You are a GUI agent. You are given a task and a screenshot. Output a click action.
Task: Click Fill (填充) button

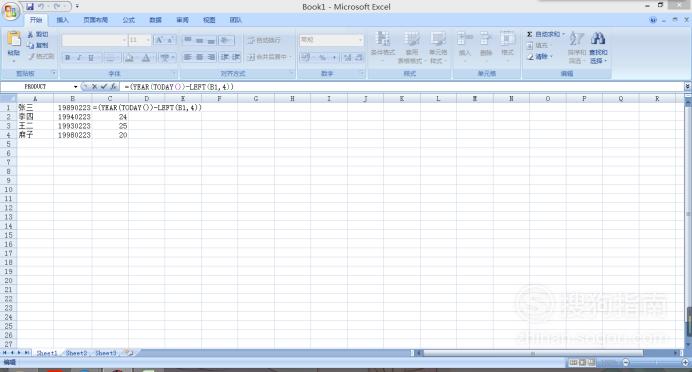coord(538,45)
